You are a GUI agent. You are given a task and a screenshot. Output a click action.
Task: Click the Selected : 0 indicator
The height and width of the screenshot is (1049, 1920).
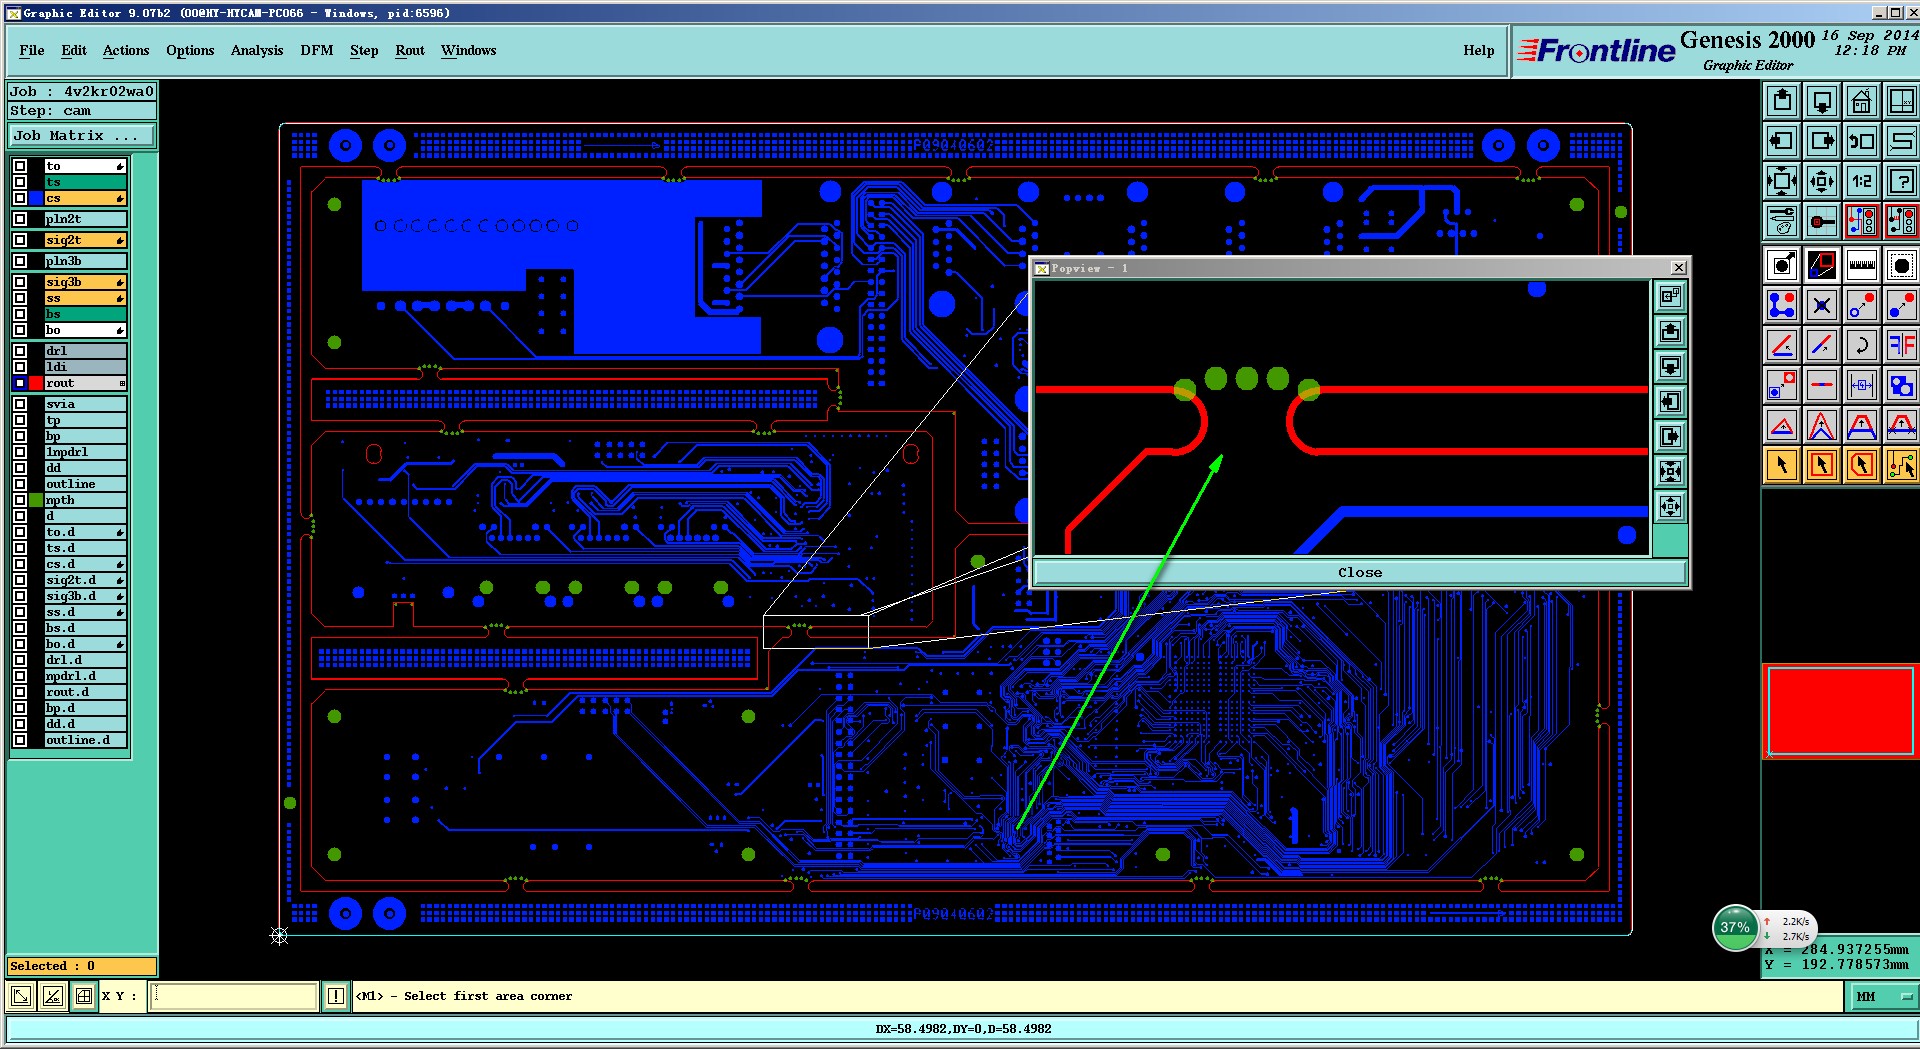click(x=82, y=966)
